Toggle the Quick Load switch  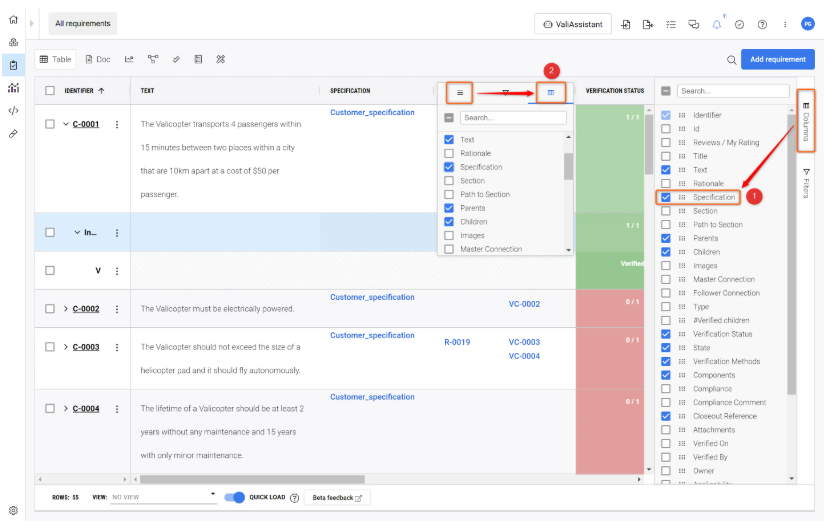[x=235, y=497]
